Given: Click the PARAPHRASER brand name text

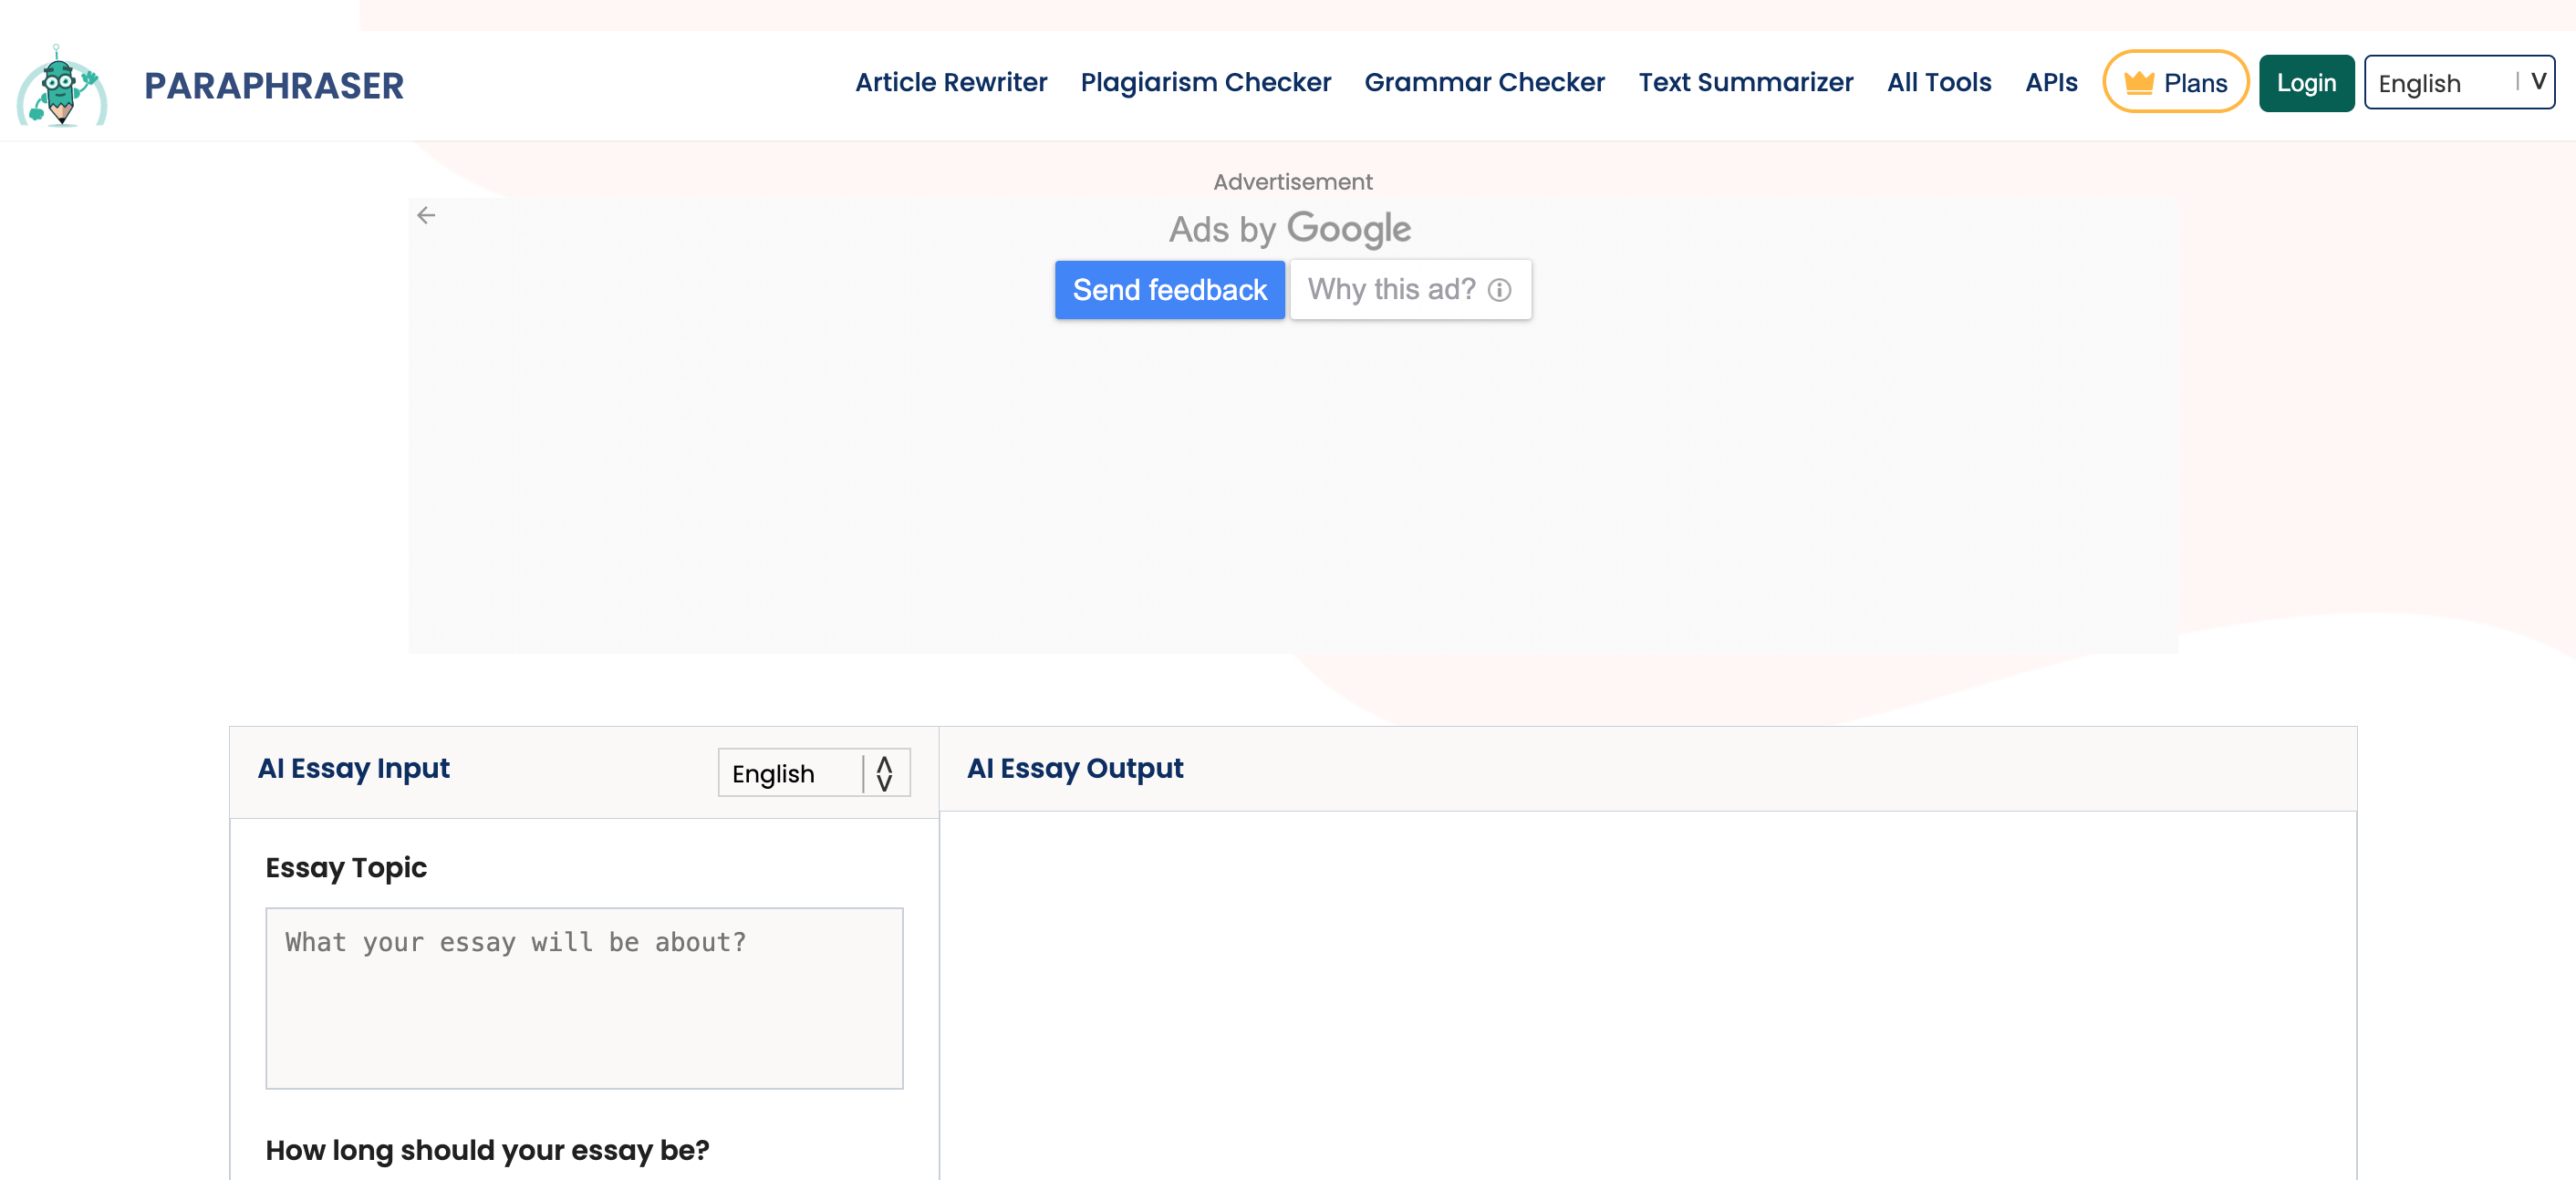Looking at the screenshot, I should coord(273,86).
